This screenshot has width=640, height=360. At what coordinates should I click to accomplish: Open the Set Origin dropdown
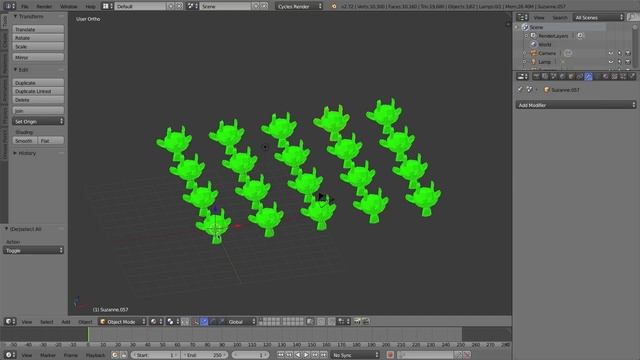(38, 122)
